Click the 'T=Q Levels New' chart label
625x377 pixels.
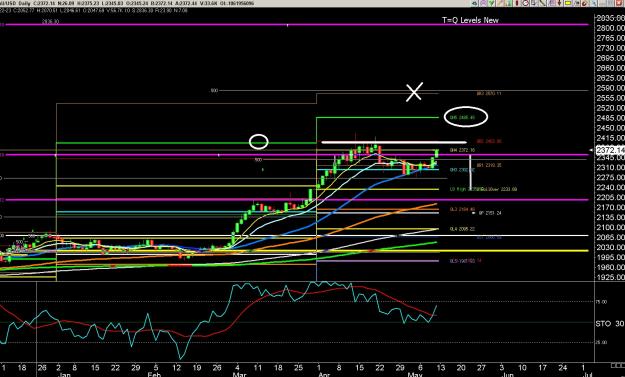click(x=470, y=20)
